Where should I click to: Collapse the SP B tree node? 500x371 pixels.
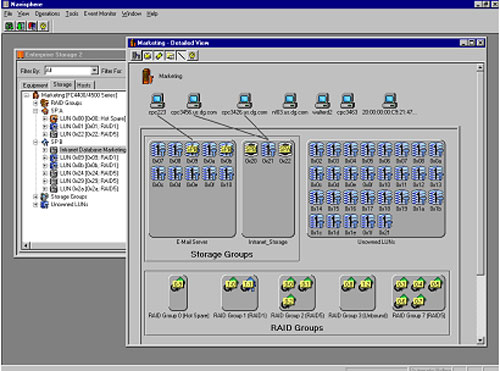coord(35,142)
